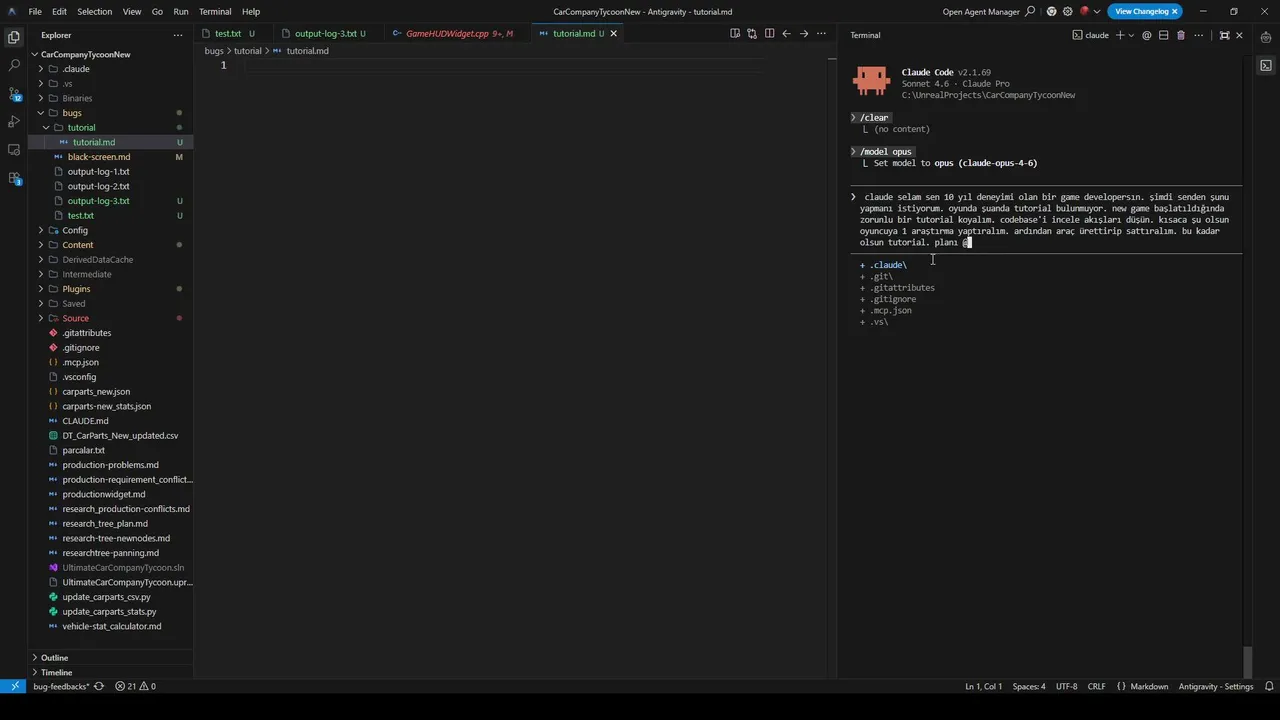Add a new terminal with plus icon

pos(1120,35)
